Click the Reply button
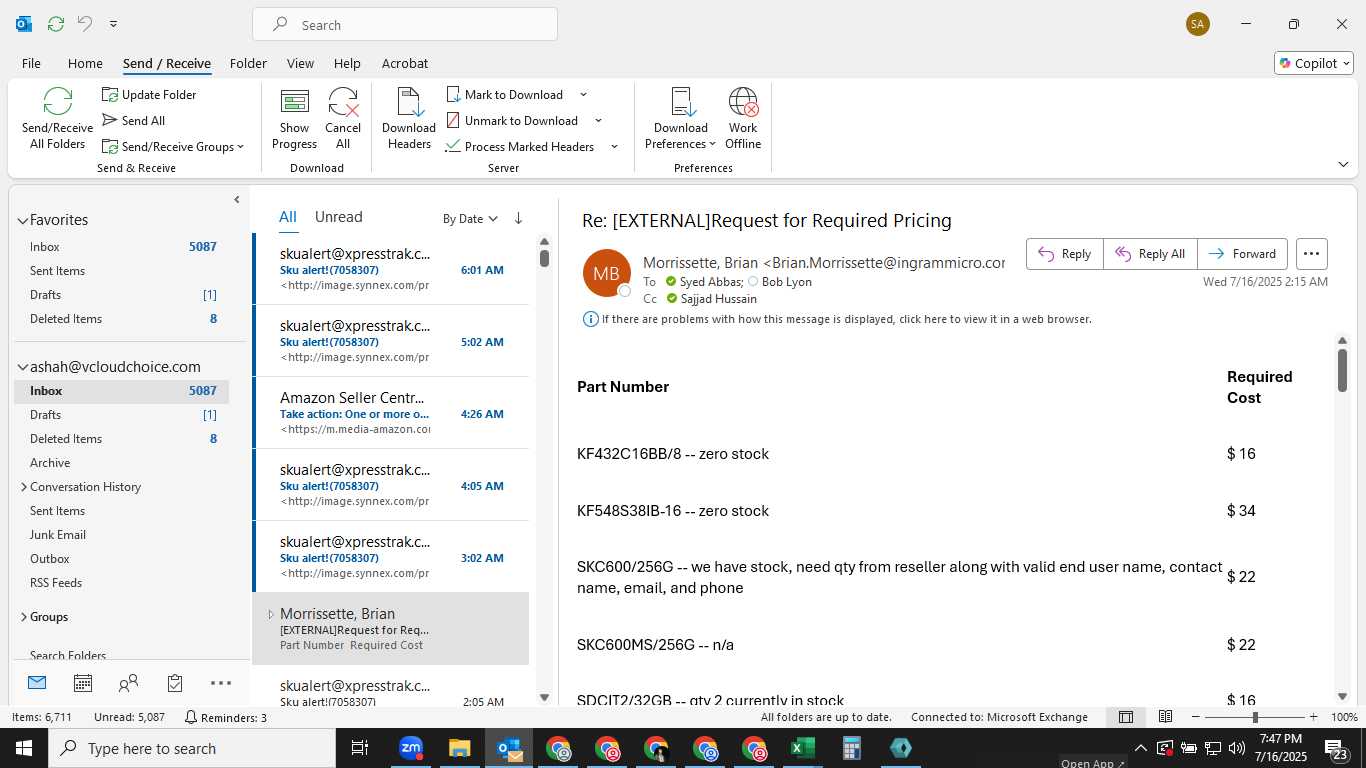 pyautogui.click(x=1065, y=254)
